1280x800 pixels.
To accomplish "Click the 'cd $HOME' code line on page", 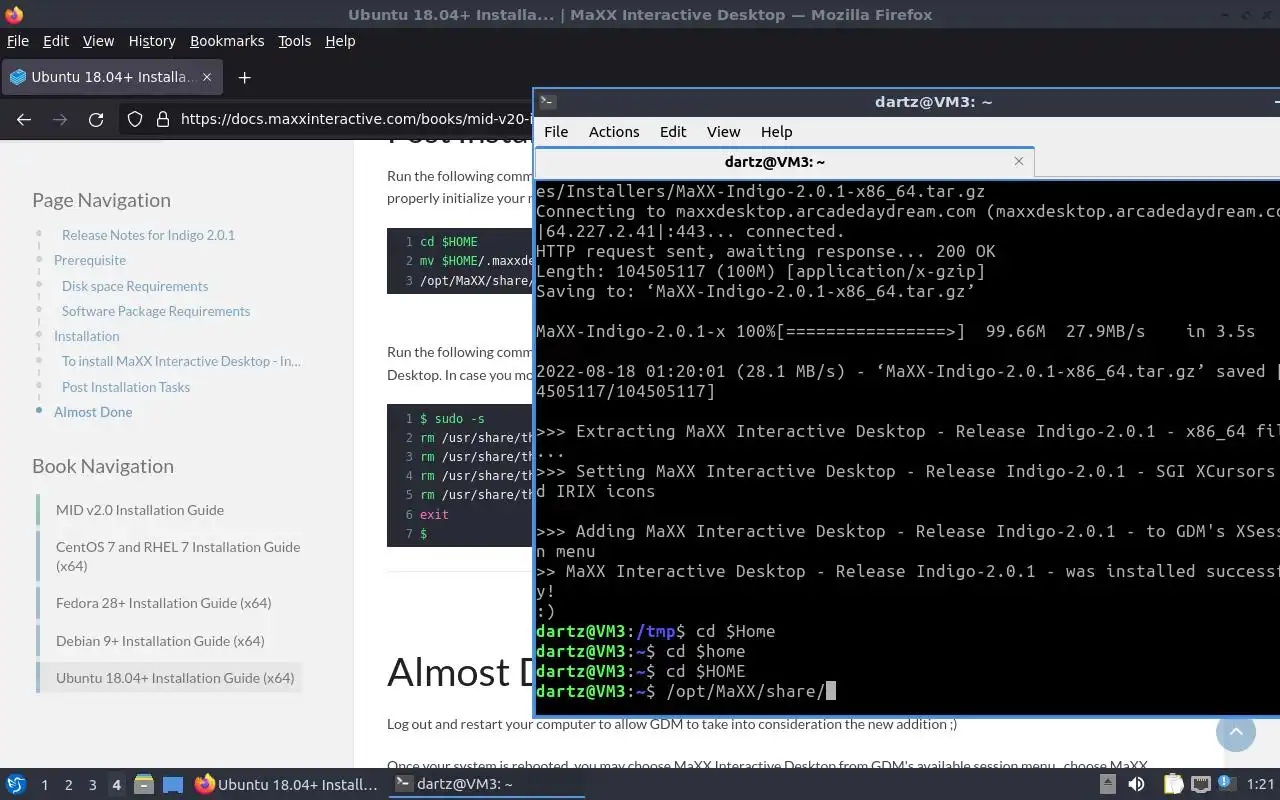I will click(x=449, y=242).
